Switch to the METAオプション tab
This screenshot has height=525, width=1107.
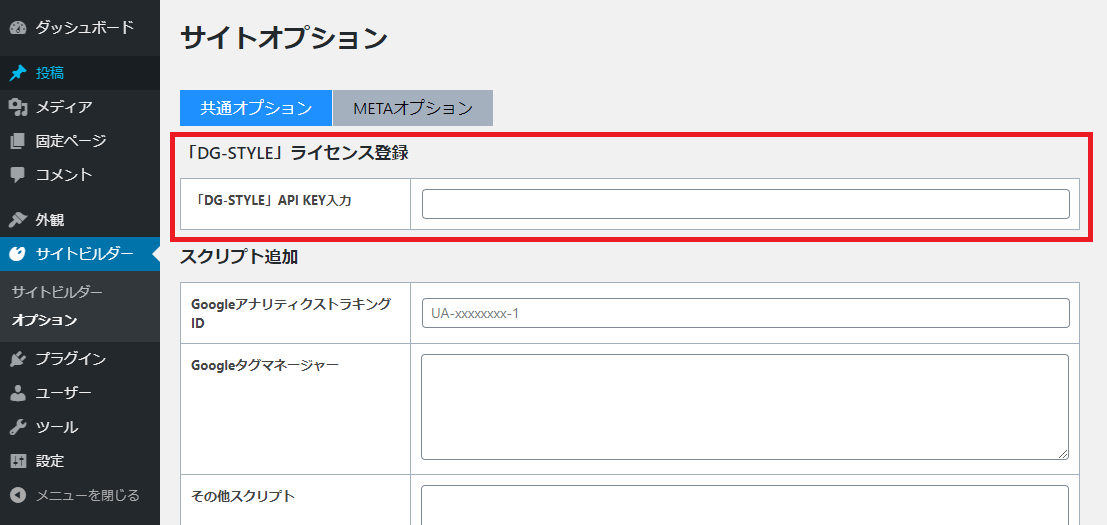pyautogui.click(x=412, y=108)
